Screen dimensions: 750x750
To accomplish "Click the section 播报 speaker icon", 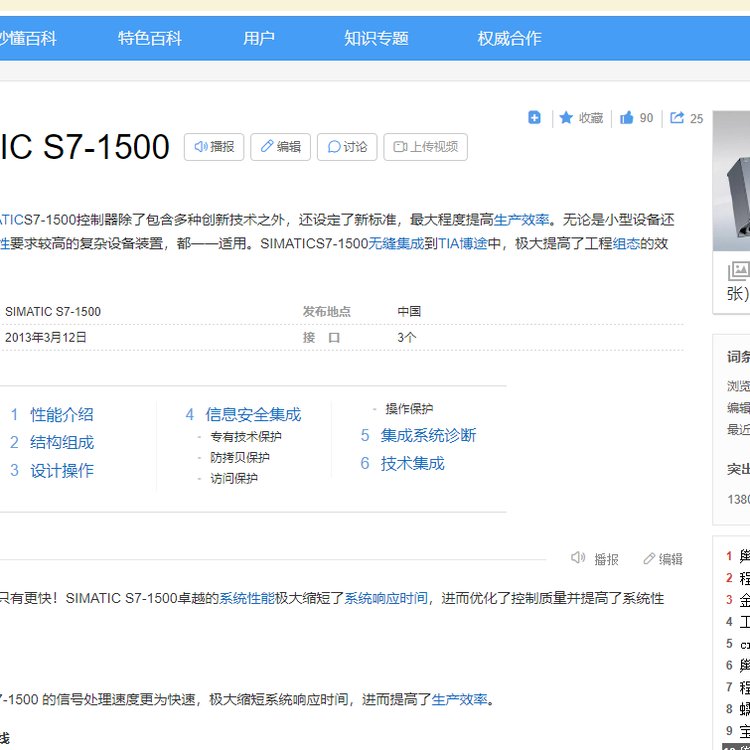I will 578,559.
